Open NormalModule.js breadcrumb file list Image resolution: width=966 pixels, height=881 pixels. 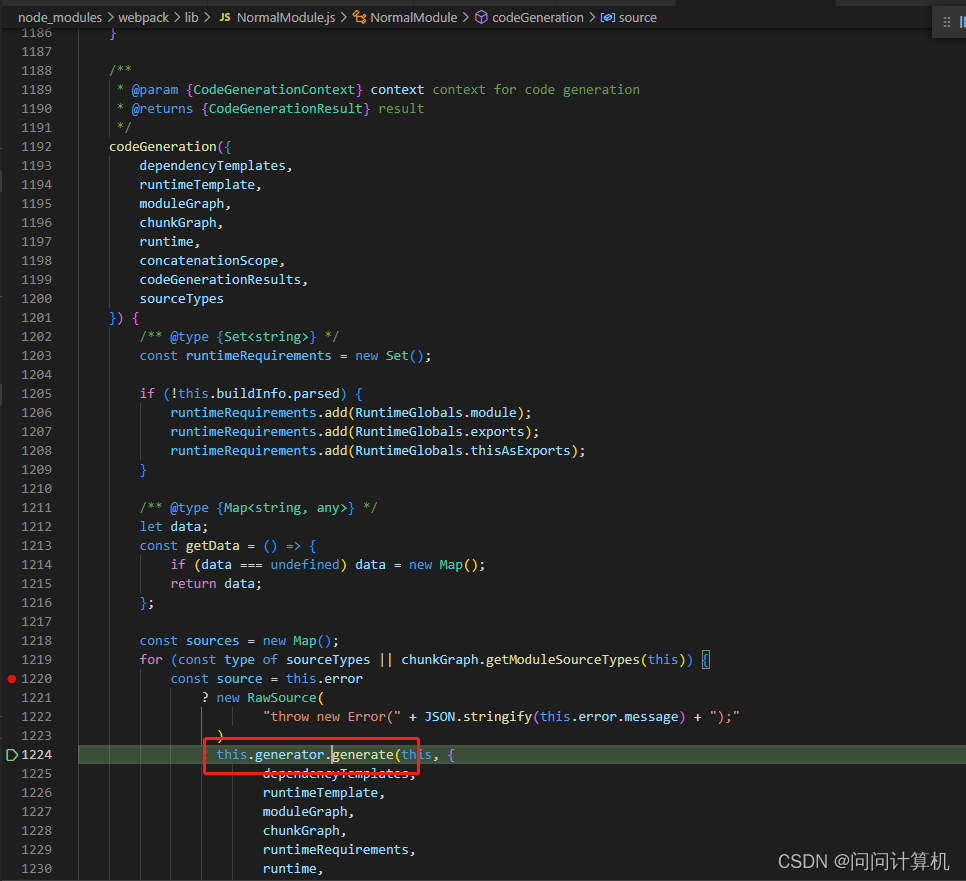point(286,17)
